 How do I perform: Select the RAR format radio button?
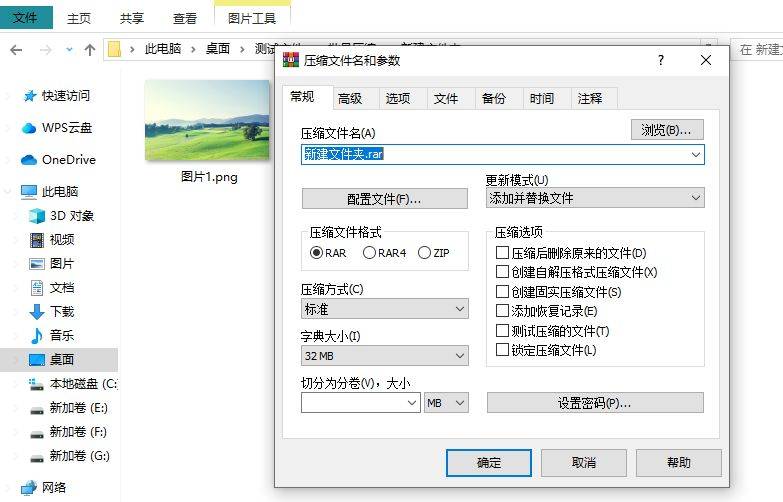pyautogui.click(x=316, y=253)
